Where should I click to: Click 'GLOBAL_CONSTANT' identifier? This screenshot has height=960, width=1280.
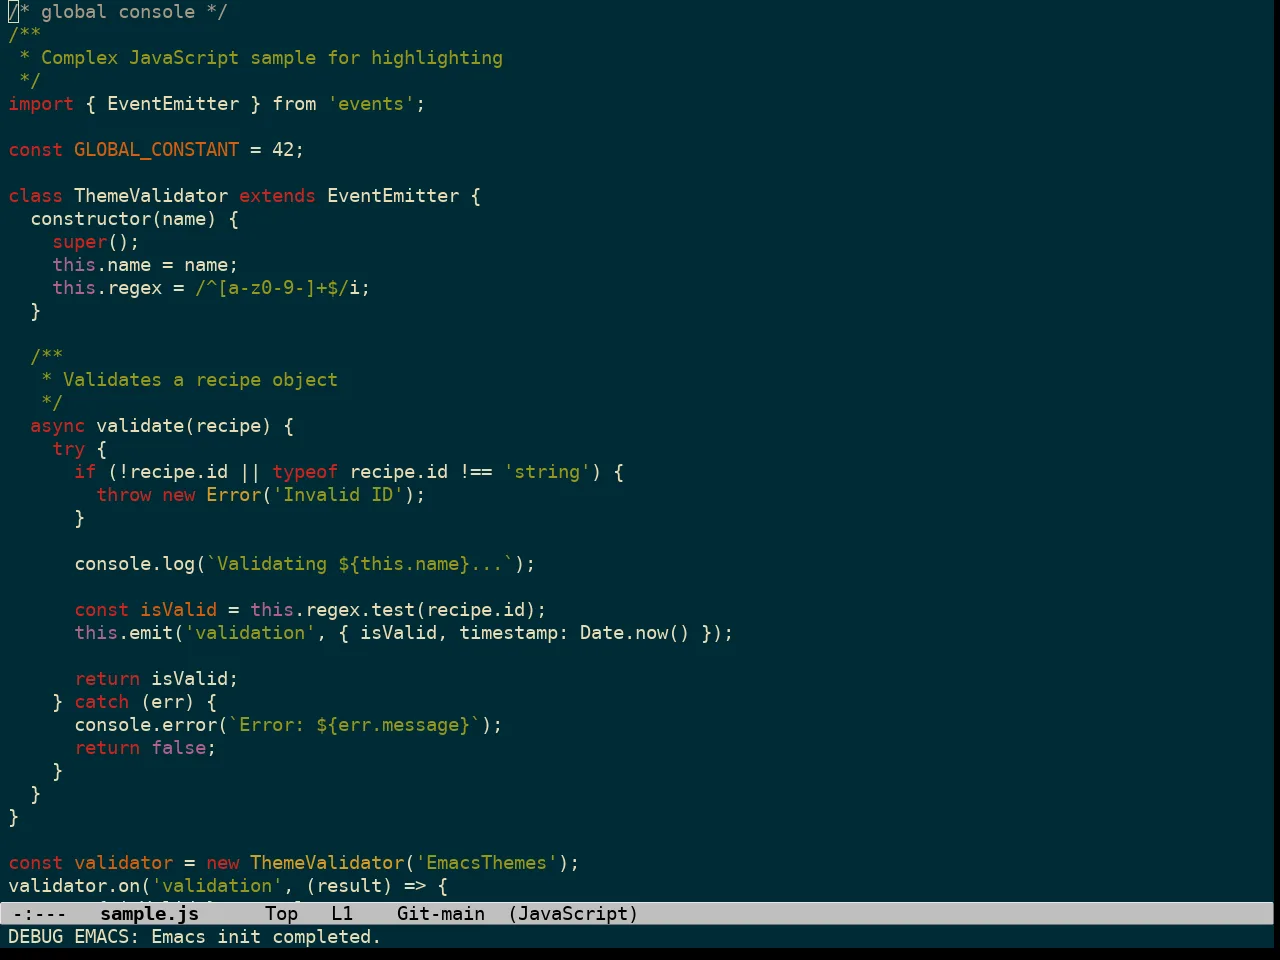pos(156,150)
